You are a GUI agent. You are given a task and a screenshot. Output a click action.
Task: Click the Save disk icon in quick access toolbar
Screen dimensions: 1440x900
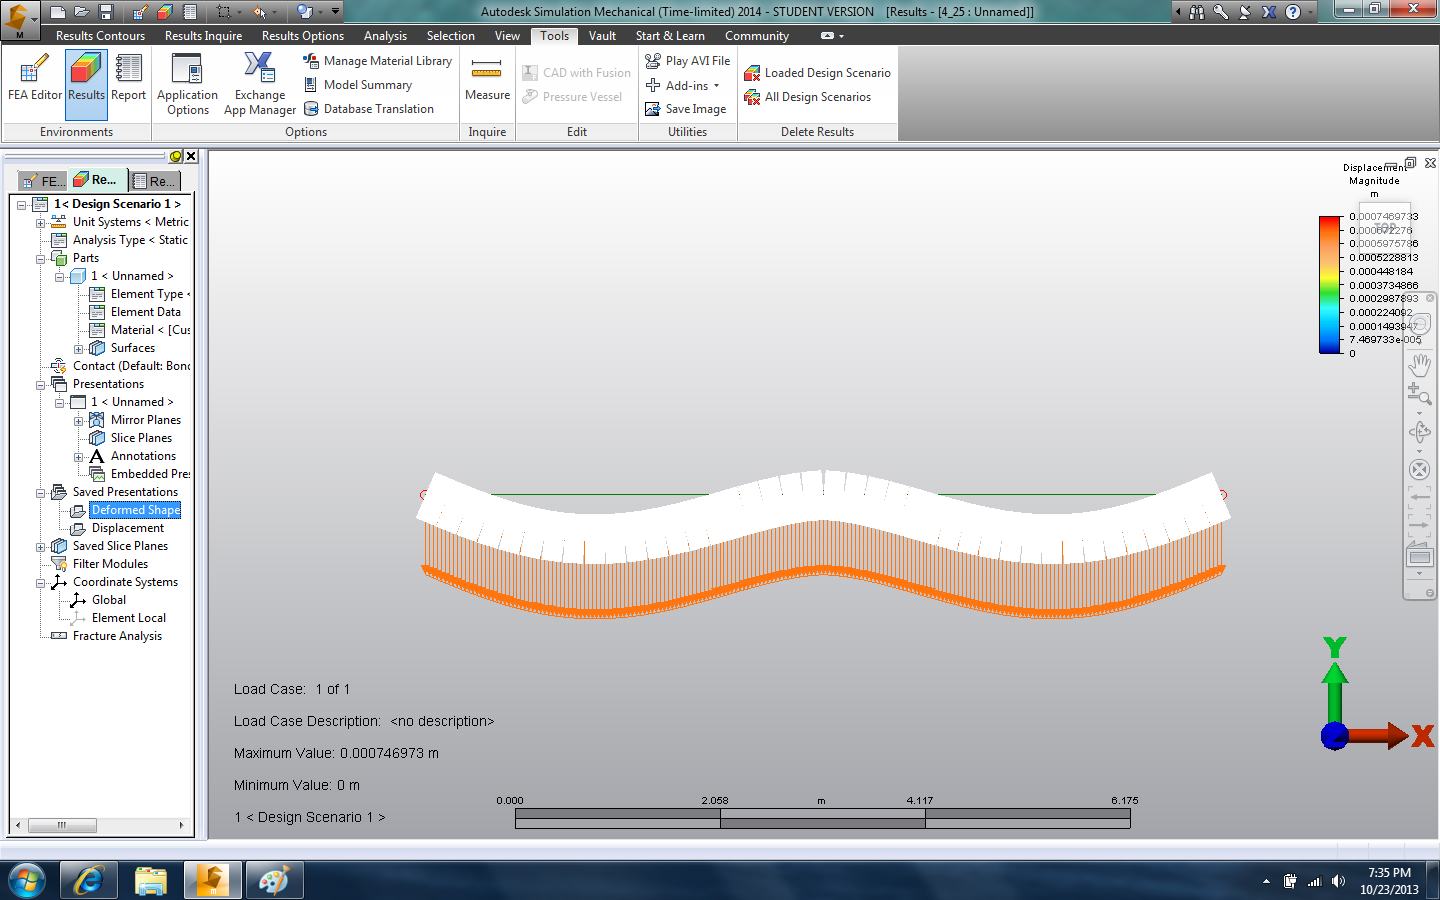(106, 12)
